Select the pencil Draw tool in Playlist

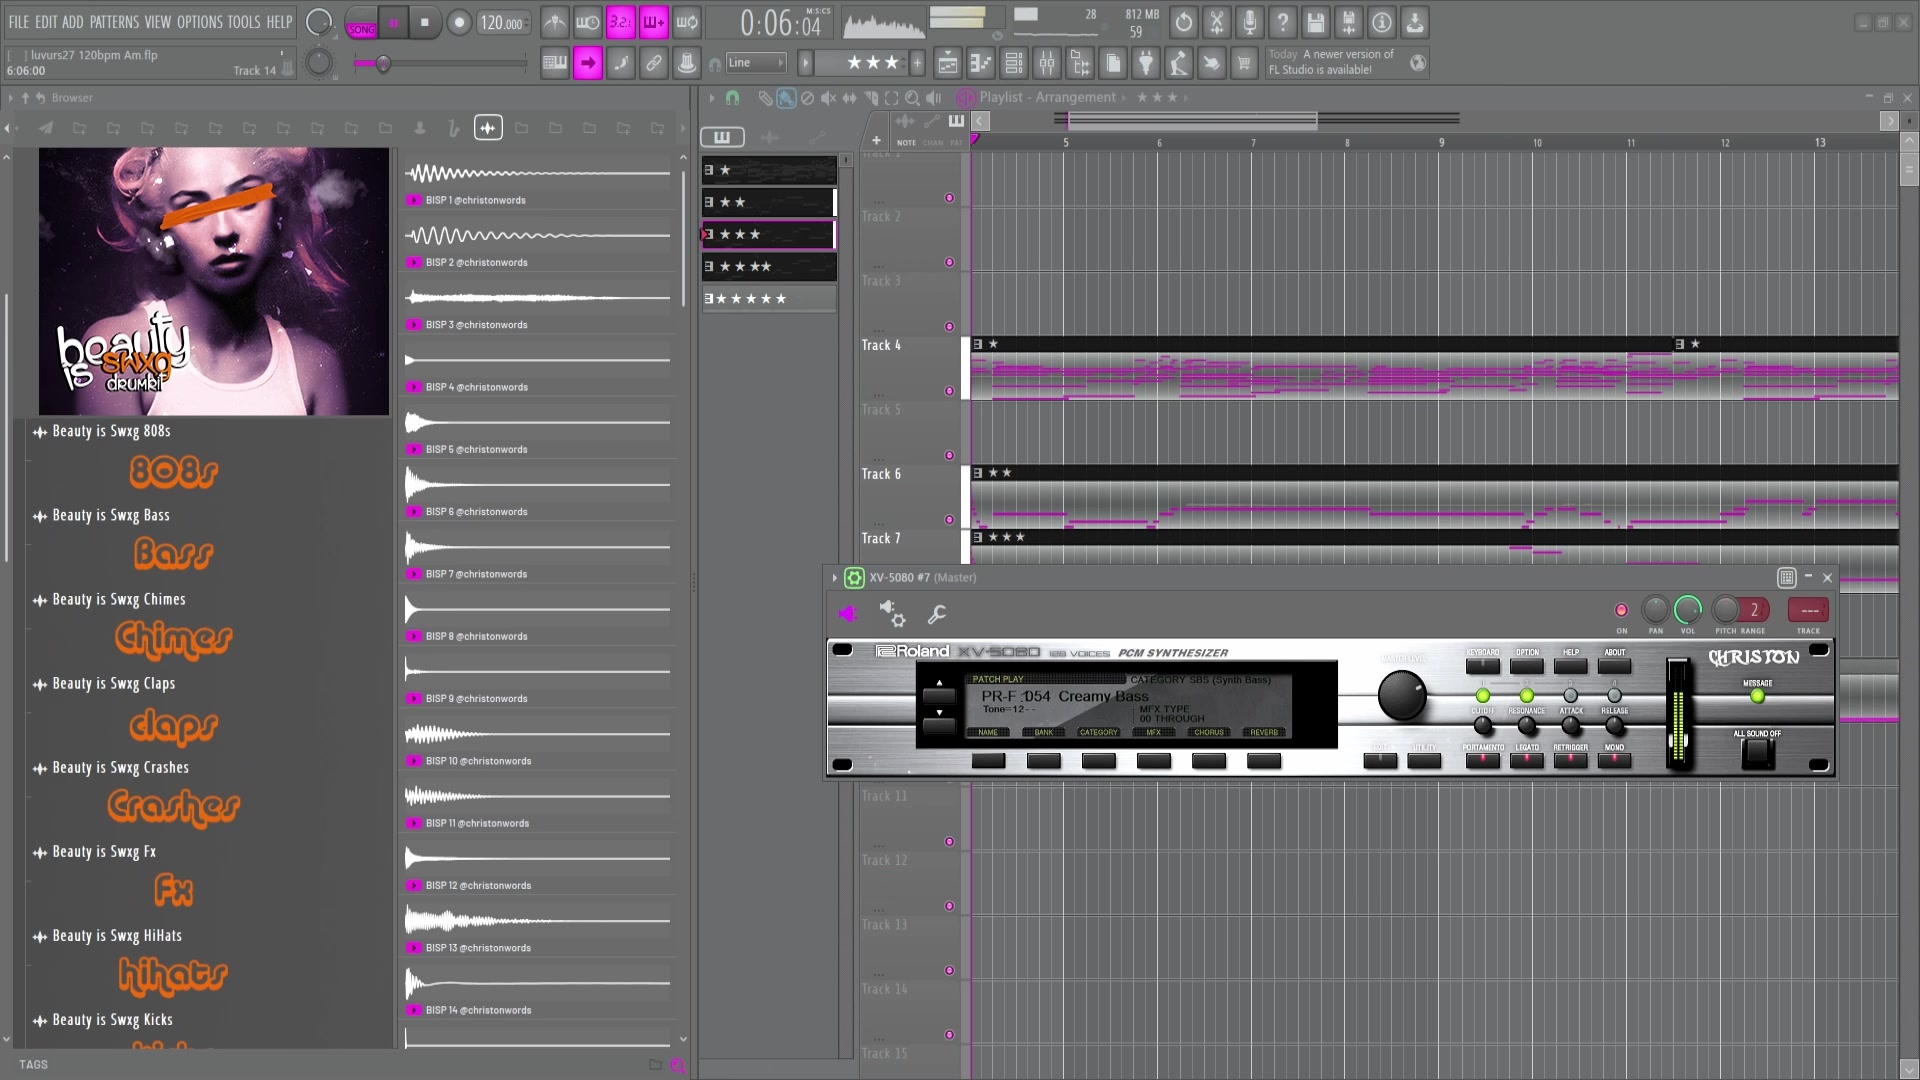tap(765, 98)
